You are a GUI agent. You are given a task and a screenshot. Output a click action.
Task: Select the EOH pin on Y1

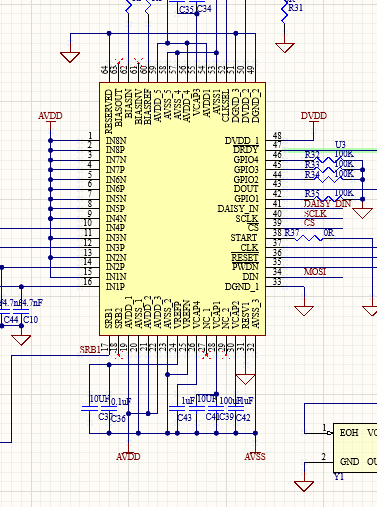(349, 433)
